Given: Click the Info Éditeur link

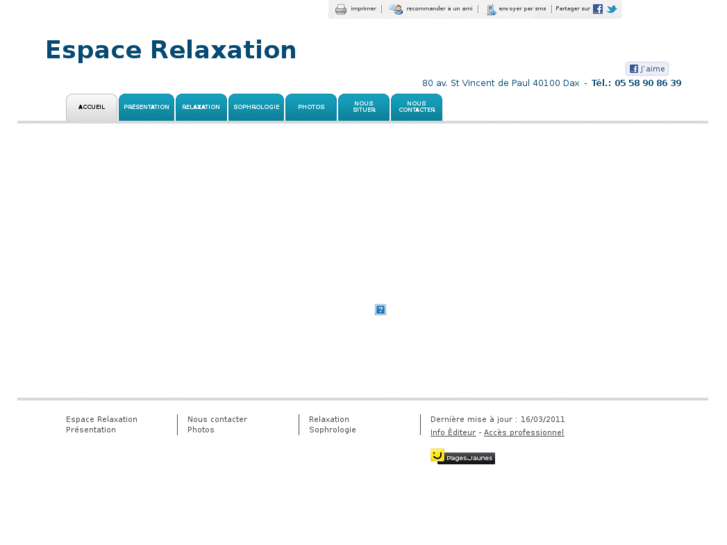Looking at the screenshot, I should pyautogui.click(x=453, y=432).
